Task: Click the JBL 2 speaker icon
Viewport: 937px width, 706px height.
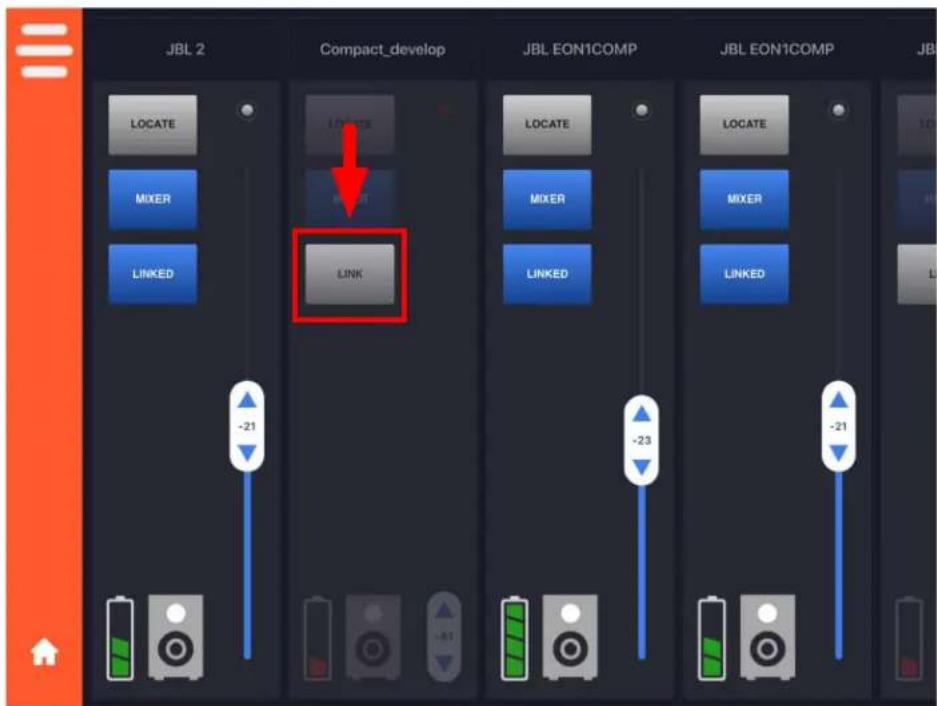Action: coord(176,637)
